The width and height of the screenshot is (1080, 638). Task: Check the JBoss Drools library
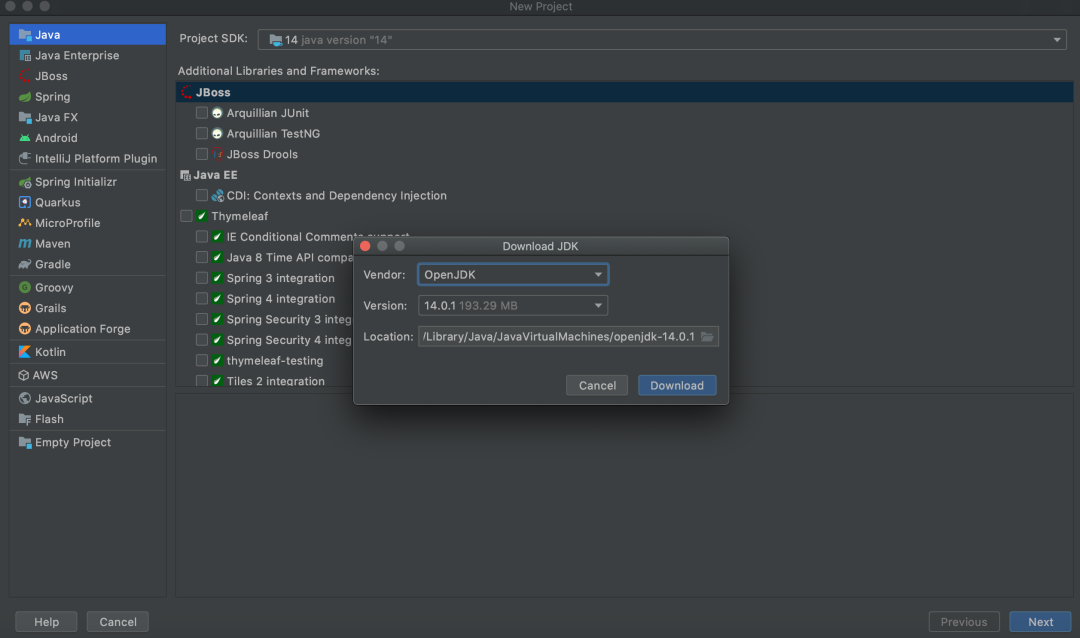tap(201, 154)
